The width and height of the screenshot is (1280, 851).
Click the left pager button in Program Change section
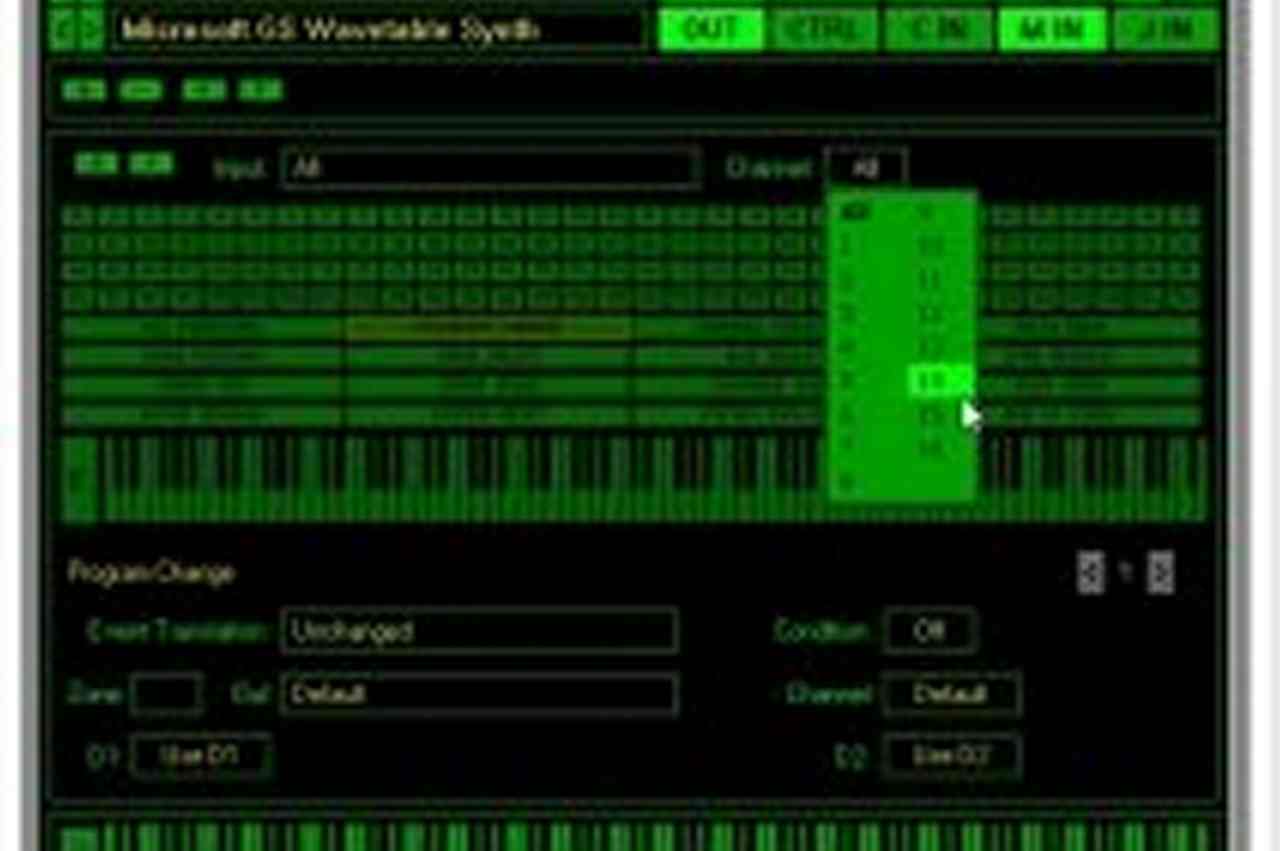pos(1091,573)
